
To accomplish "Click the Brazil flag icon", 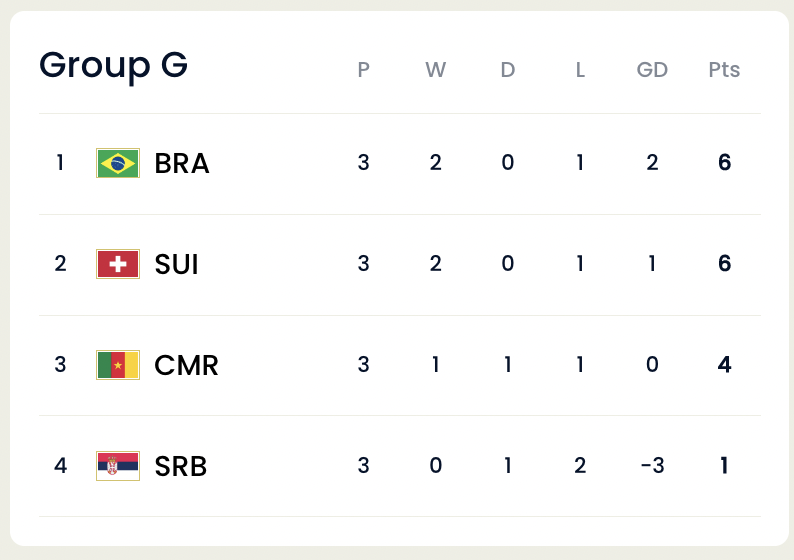I will coord(118,163).
